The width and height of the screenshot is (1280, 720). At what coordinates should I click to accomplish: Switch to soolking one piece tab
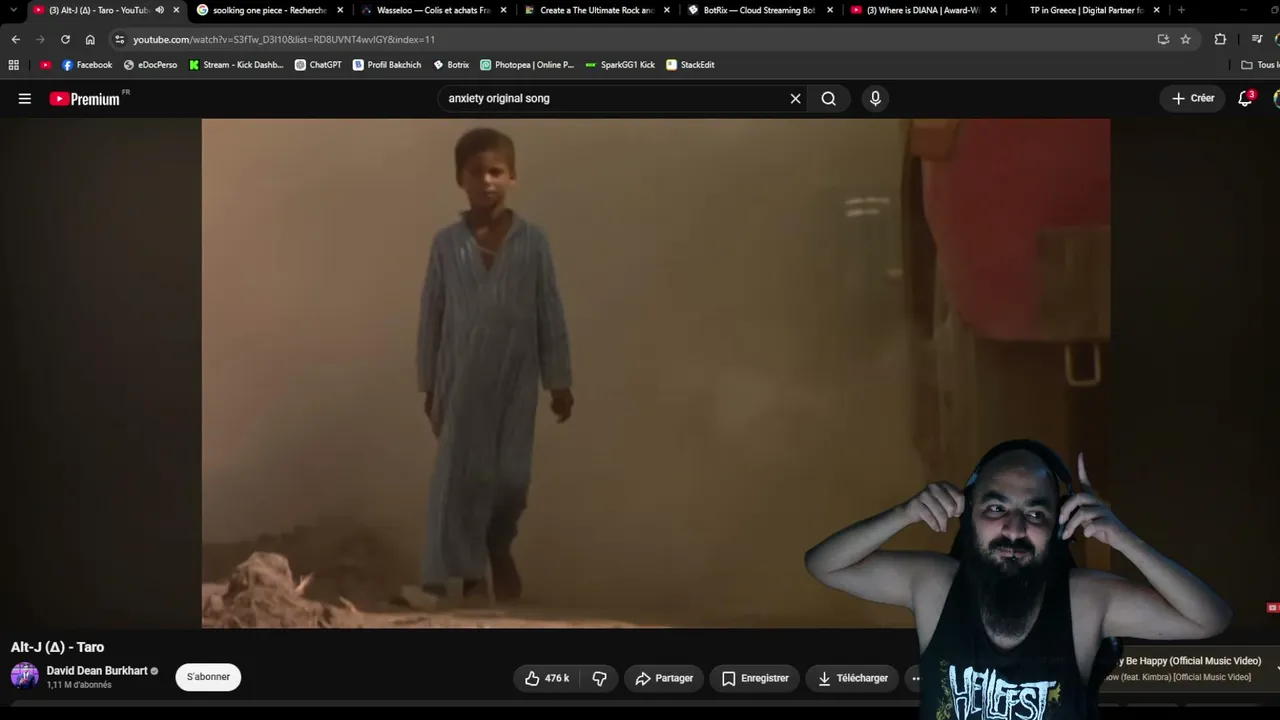(269, 10)
